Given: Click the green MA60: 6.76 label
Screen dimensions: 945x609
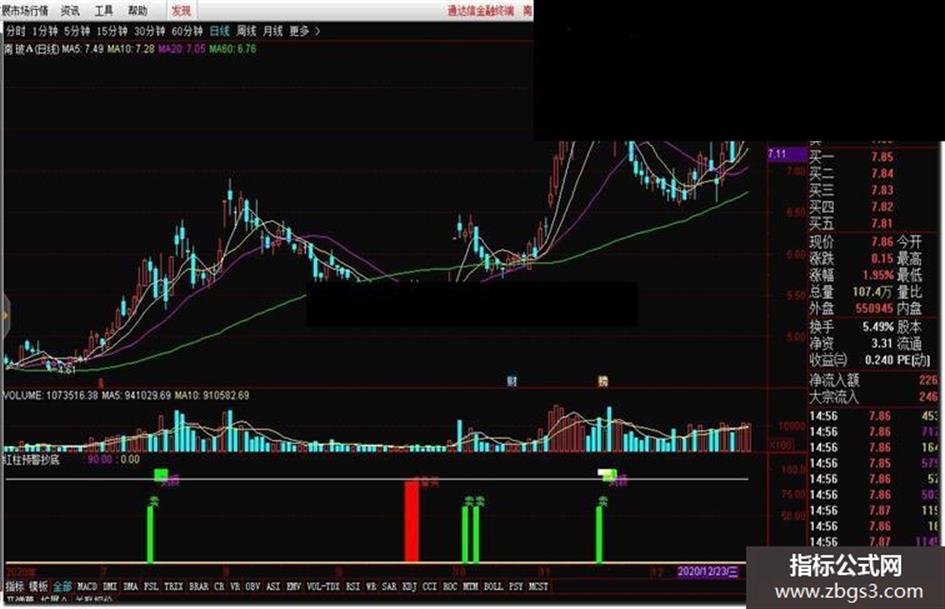Looking at the screenshot, I should click(x=233, y=49).
